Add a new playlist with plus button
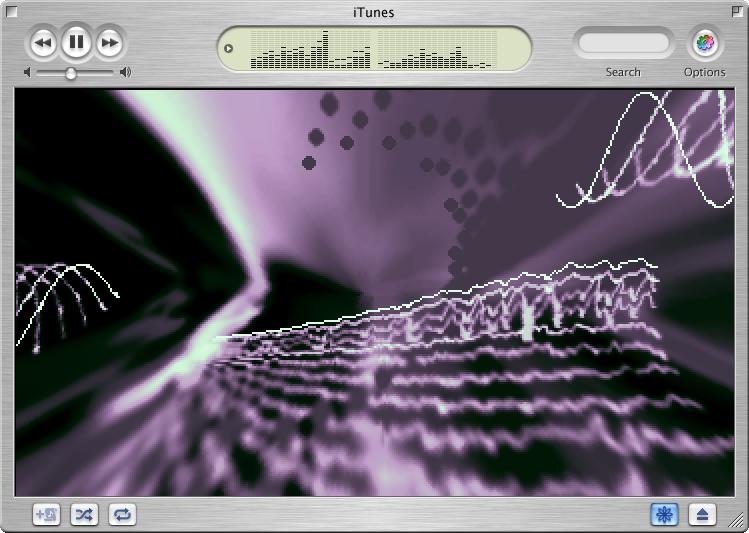The image size is (749, 533). (46, 514)
